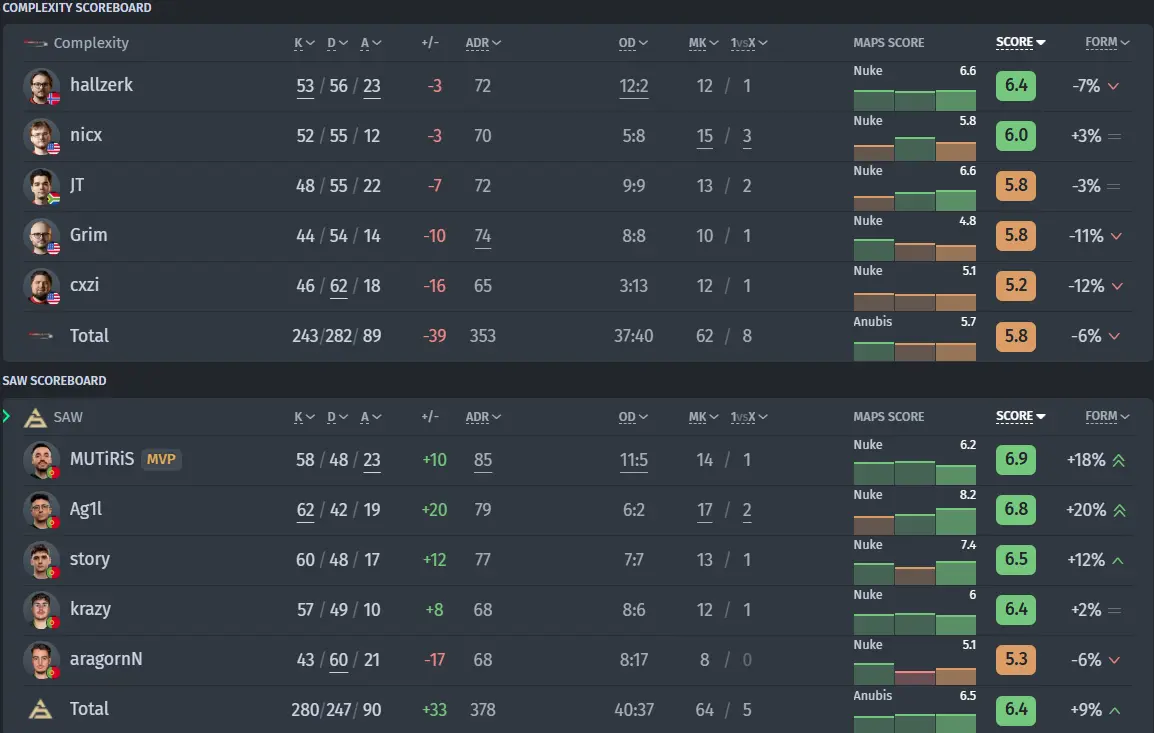
Task: Click Complexity Total Anubis maps score bars
Action: tap(915, 351)
